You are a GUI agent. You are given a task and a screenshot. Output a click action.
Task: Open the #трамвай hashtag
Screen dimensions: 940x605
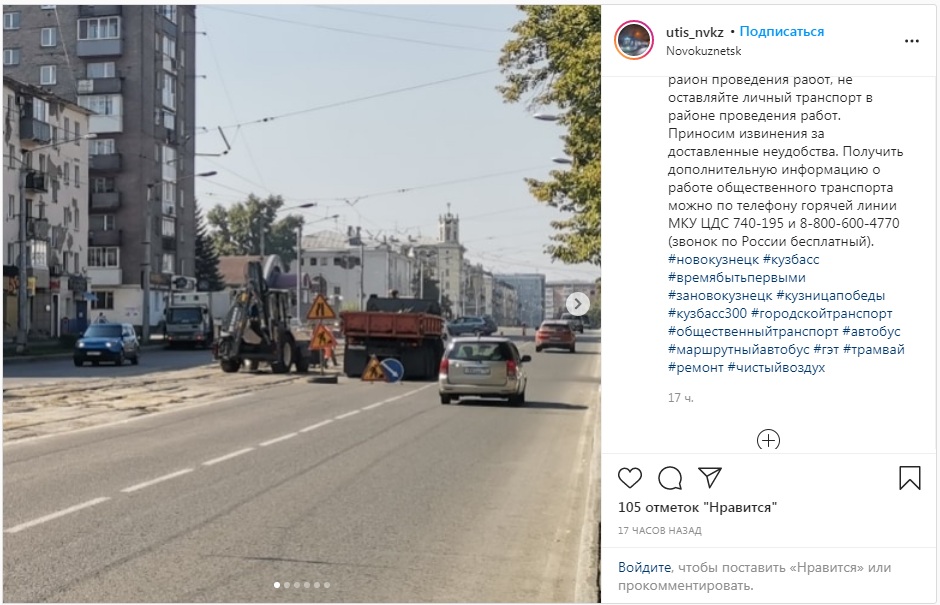(x=873, y=350)
